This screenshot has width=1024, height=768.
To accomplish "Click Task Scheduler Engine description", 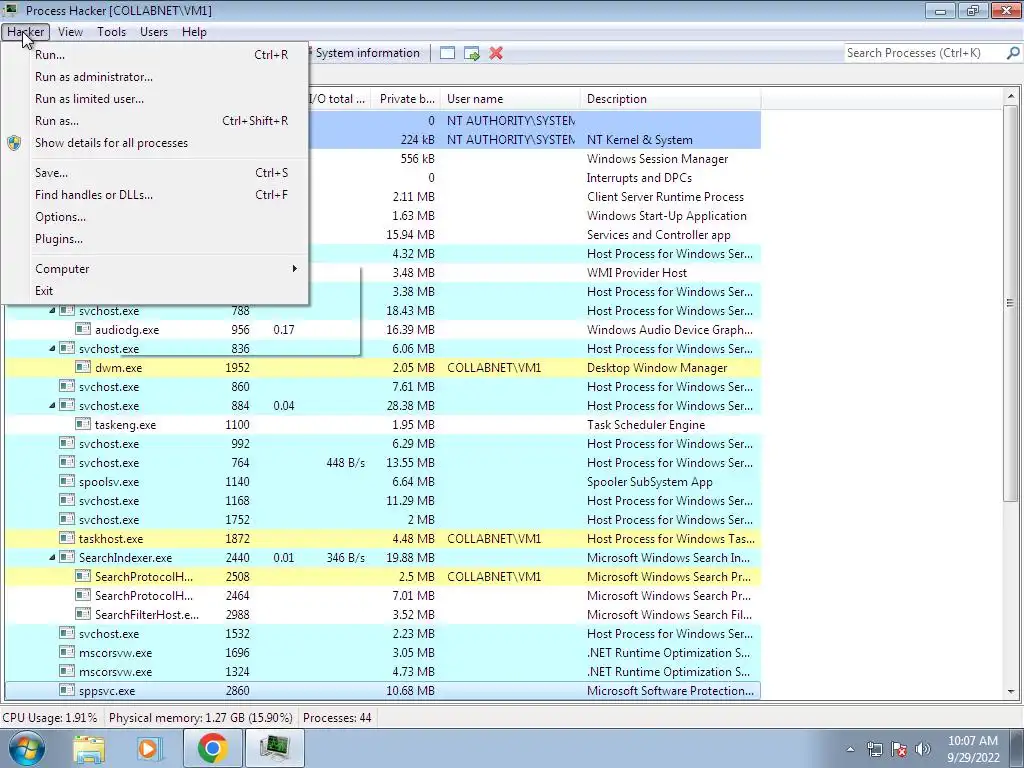I will (x=646, y=425).
